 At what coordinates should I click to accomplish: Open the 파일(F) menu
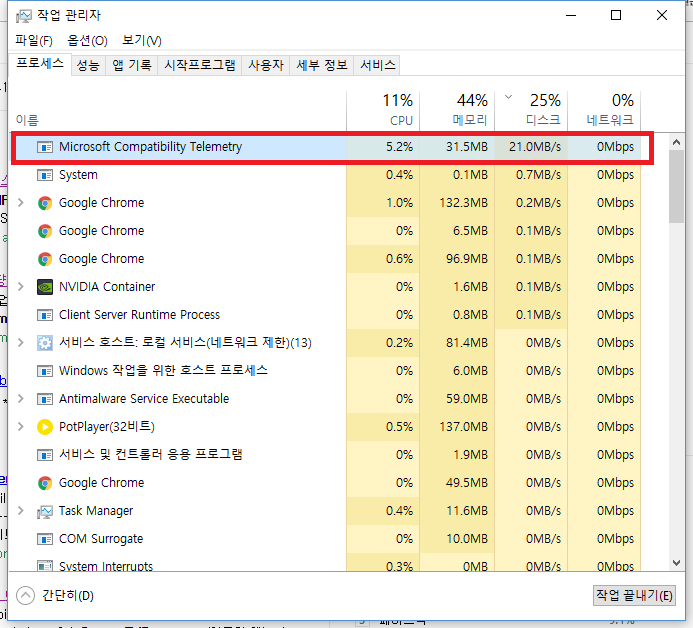pyautogui.click(x=34, y=41)
